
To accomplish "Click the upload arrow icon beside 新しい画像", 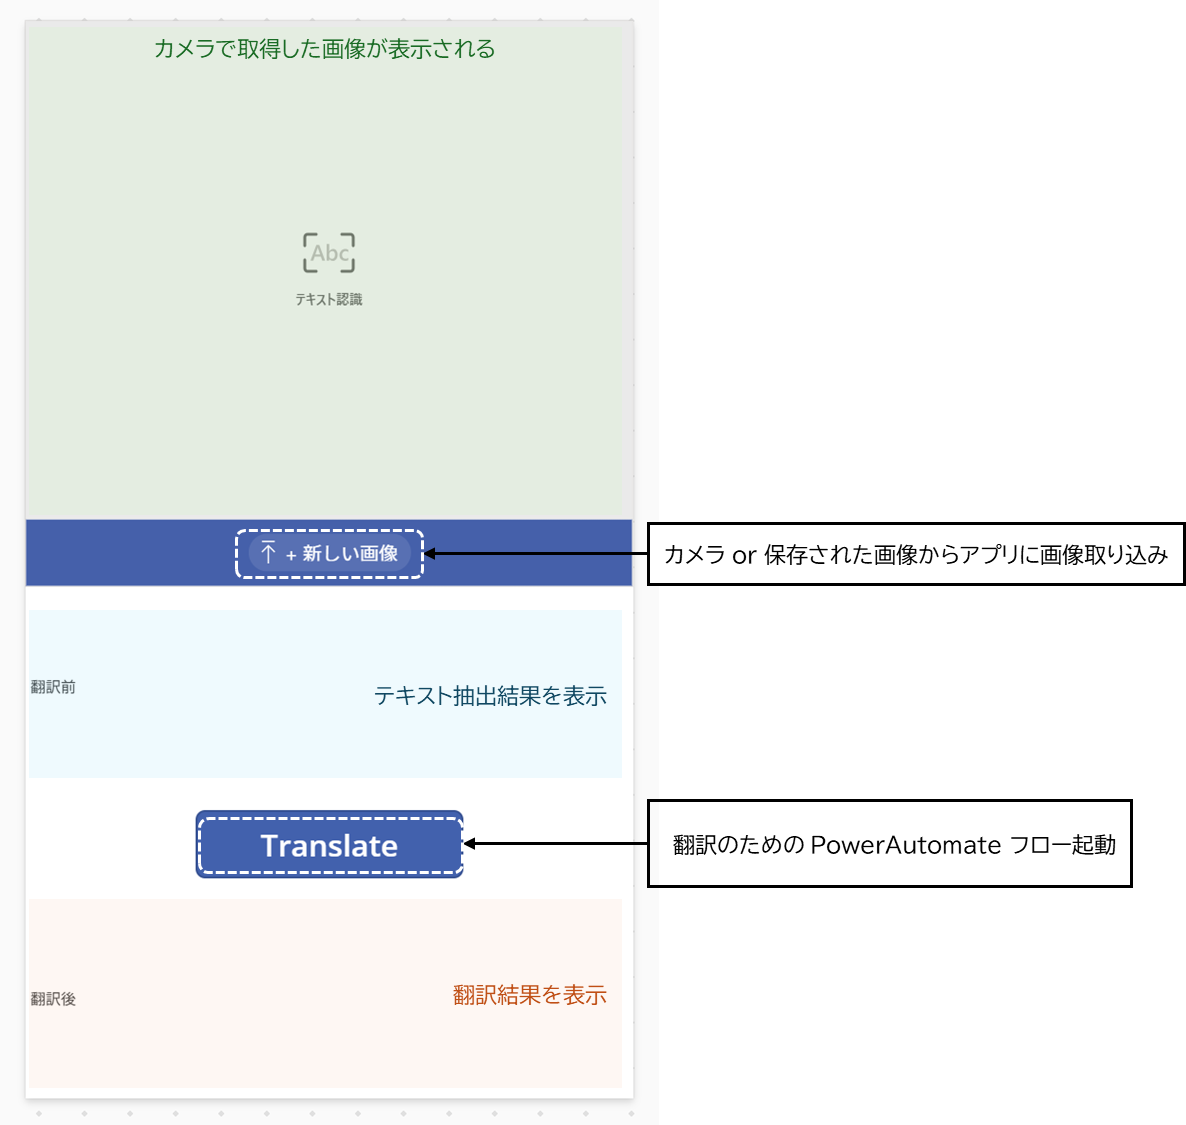I will click(x=268, y=553).
